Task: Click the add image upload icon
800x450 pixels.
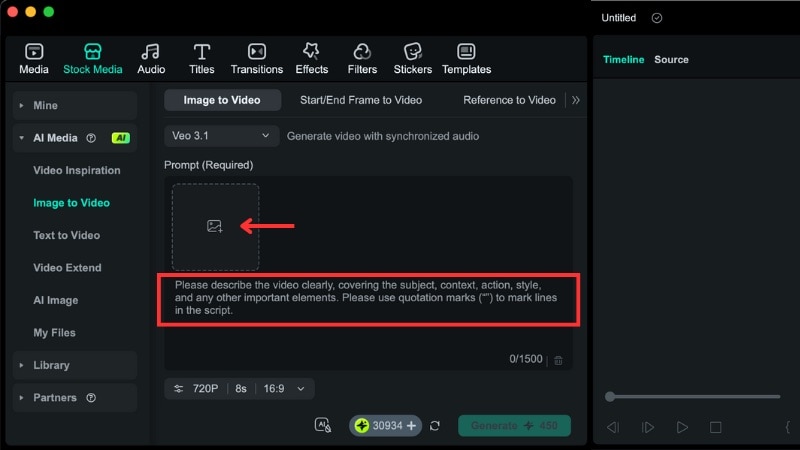Action: (x=215, y=226)
